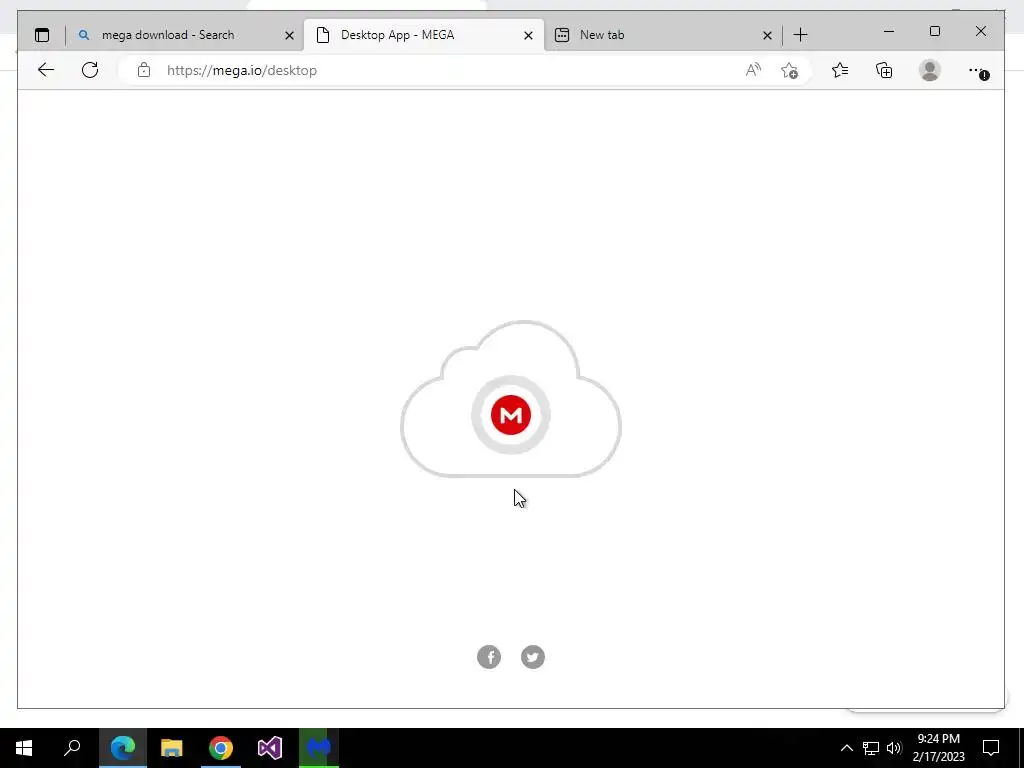Viewport: 1024px width, 768px height.
Task: Open the tab actions menu icon
Action: [42, 35]
